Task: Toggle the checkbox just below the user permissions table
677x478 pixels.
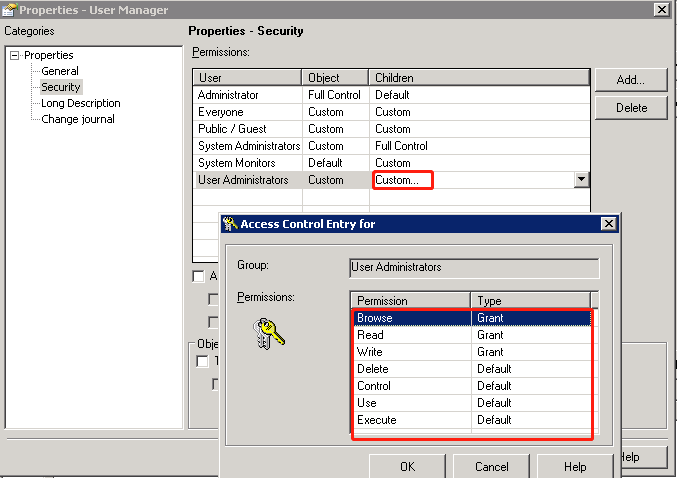Action: pyautogui.click(x=198, y=276)
